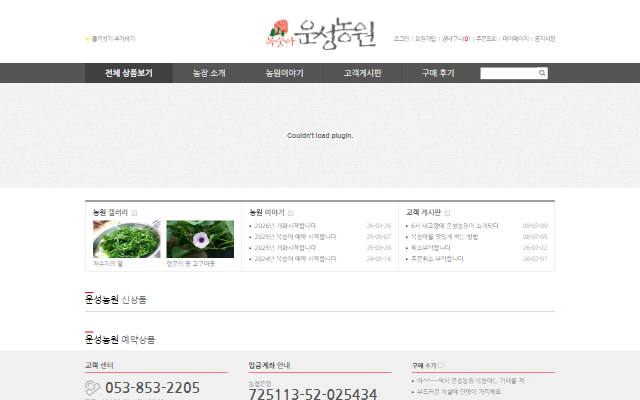Open the 농원 이야기 post dated 26-03-26

click(285, 226)
